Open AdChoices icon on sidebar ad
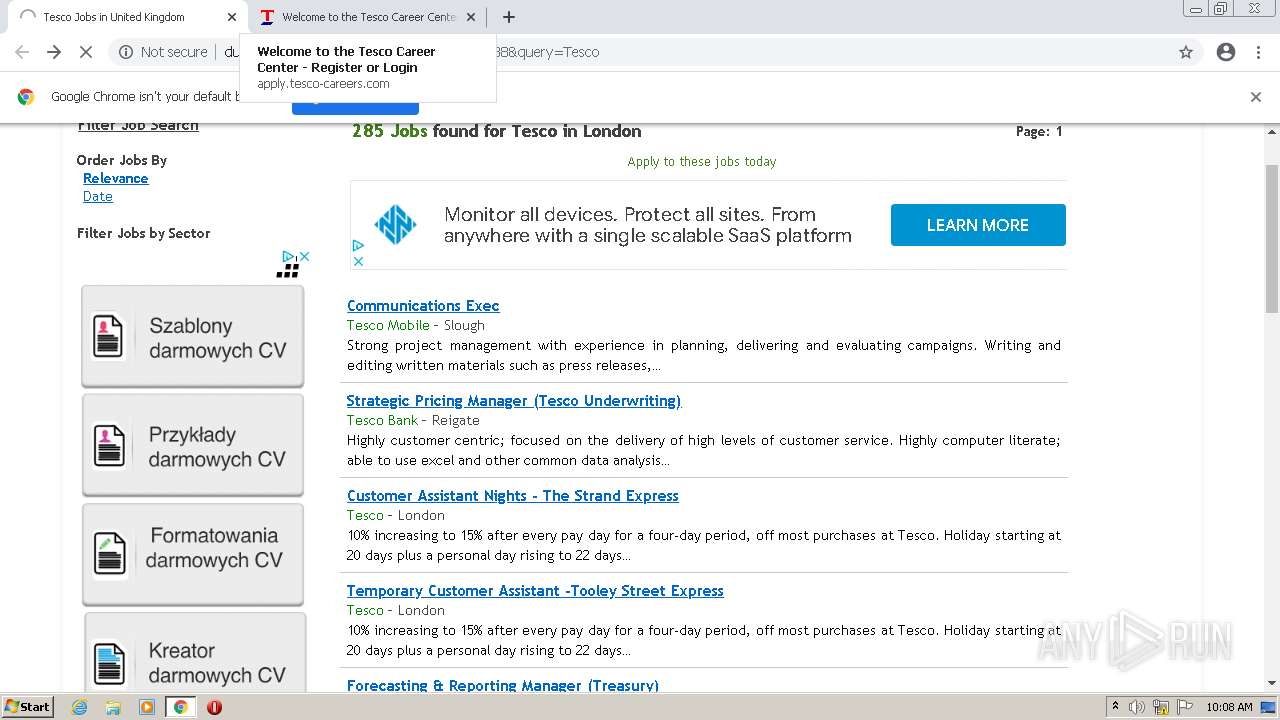This screenshot has height=720, width=1280. (x=288, y=257)
